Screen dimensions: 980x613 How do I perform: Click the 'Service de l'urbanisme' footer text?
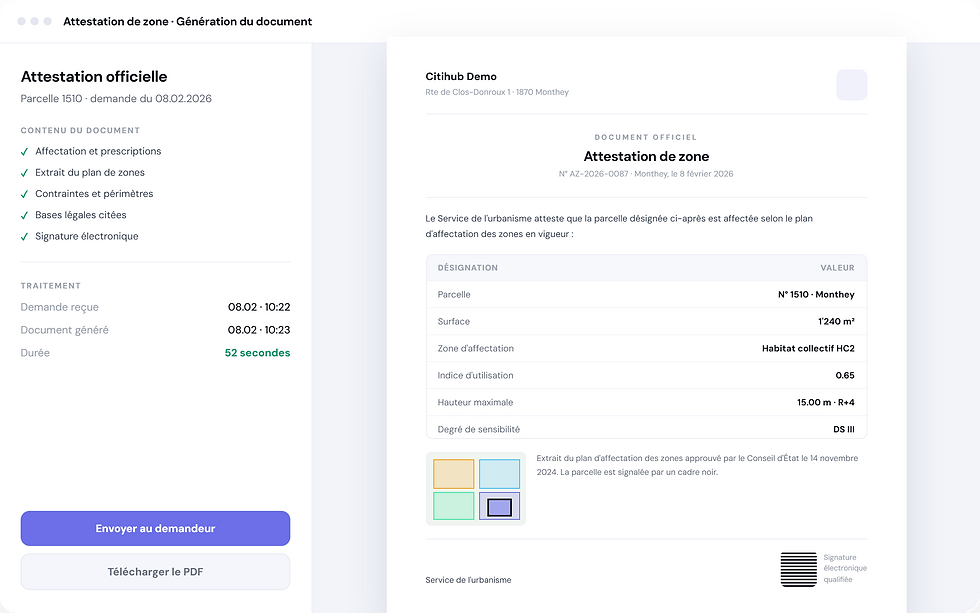tap(468, 580)
